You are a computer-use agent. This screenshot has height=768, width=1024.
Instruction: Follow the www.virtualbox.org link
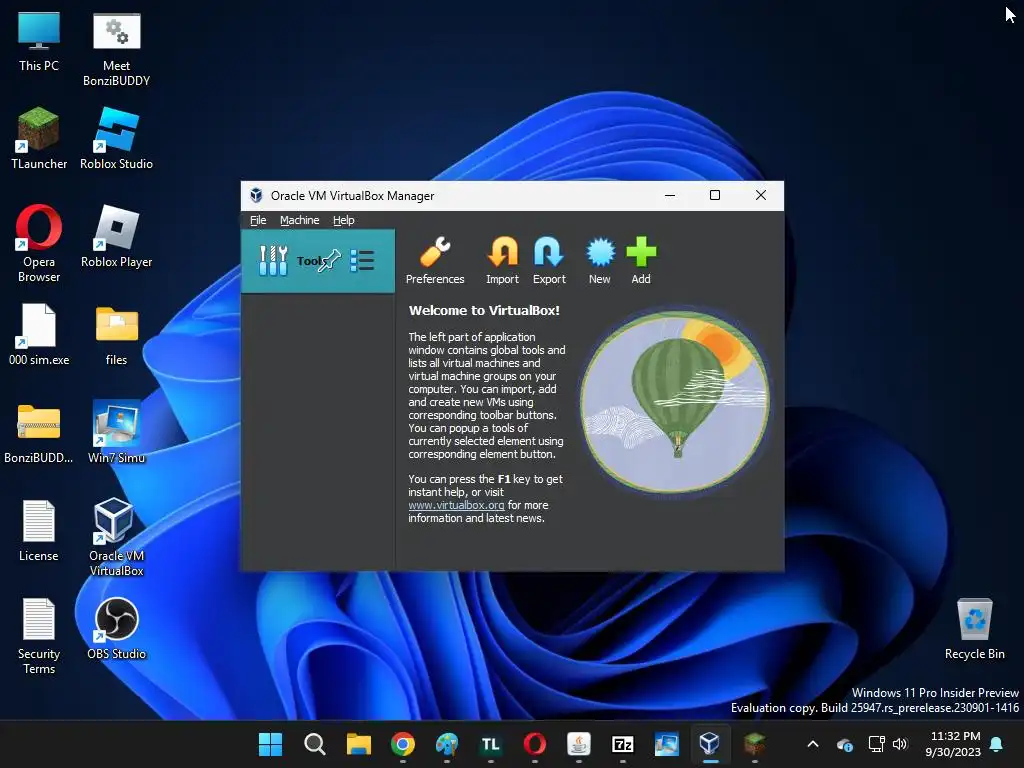coord(456,505)
